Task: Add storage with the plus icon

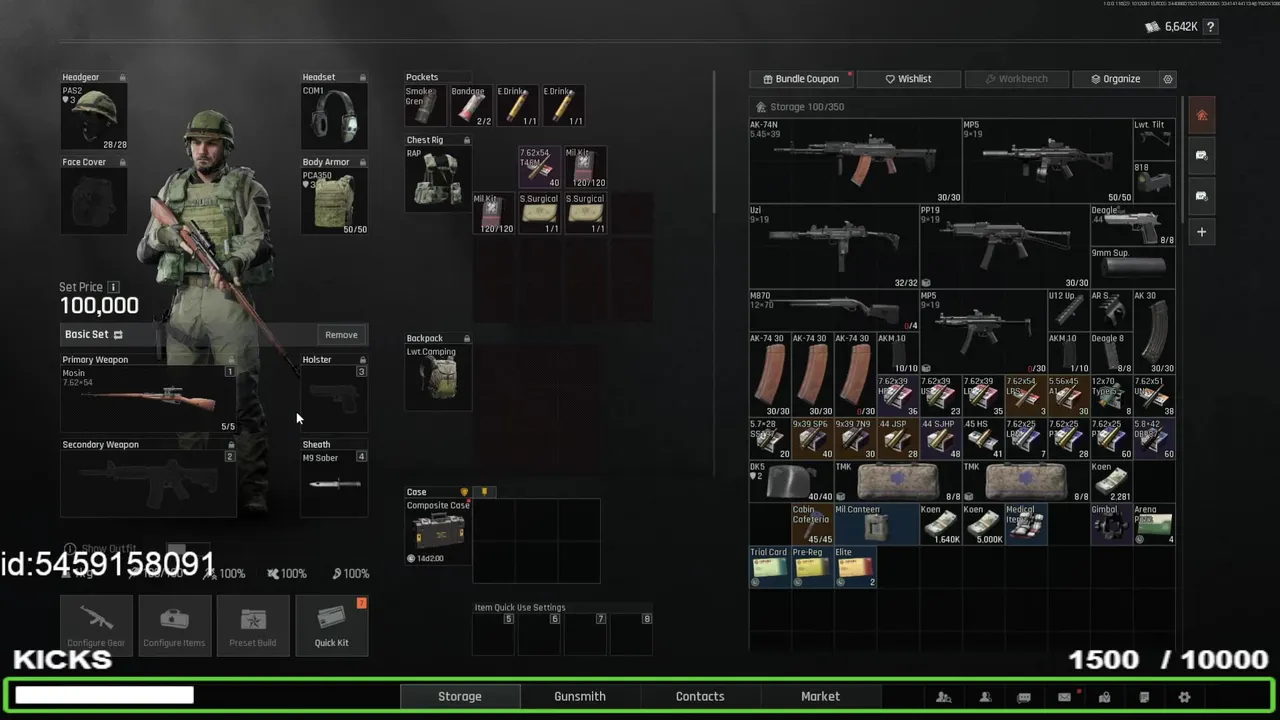Action: click(1201, 232)
